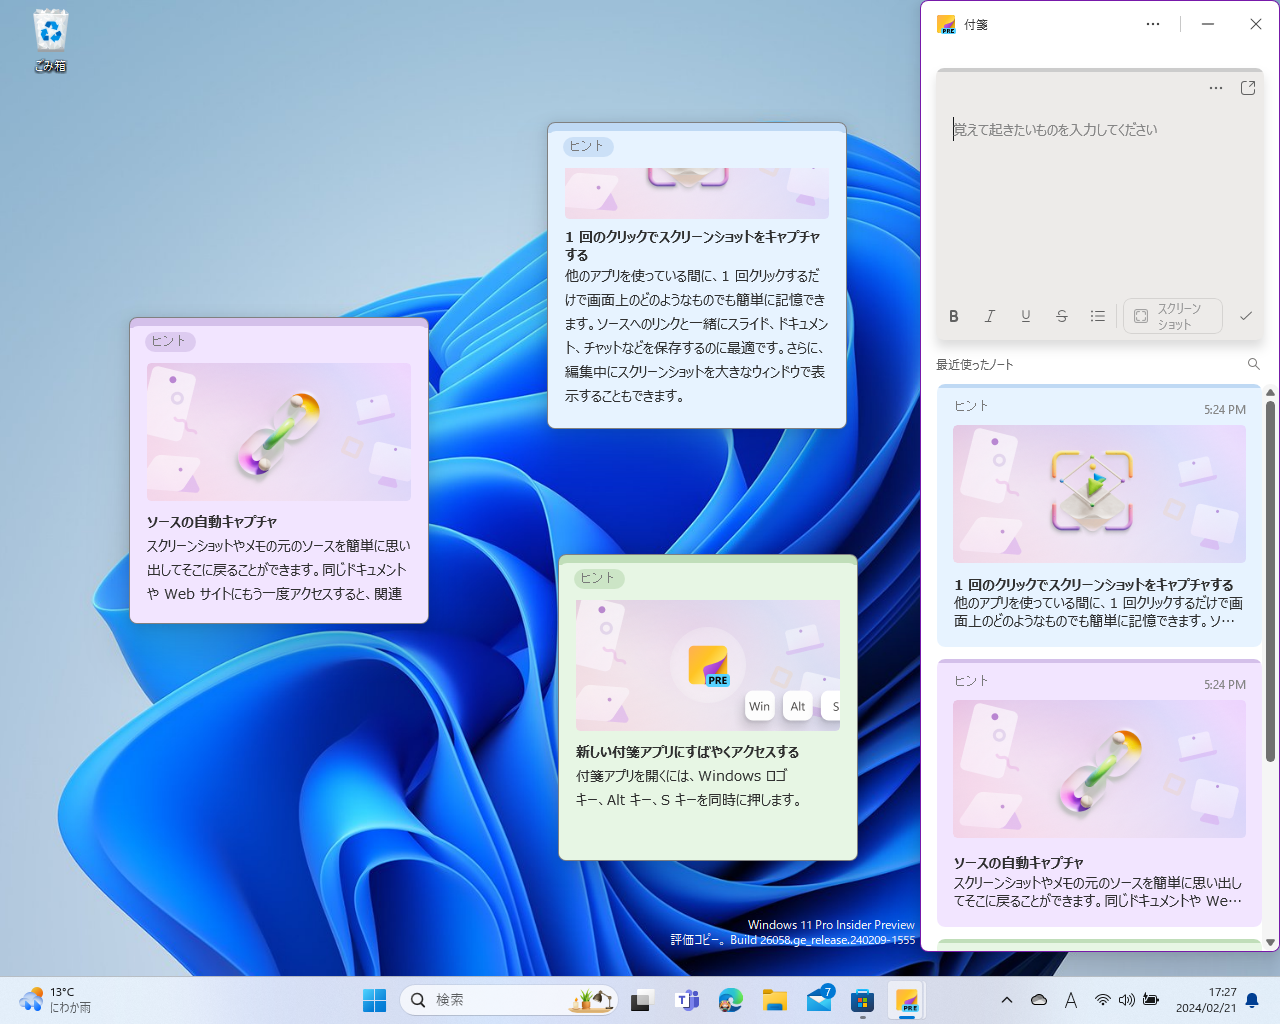
Task: Open the Start menu
Action: click(x=374, y=1000)
